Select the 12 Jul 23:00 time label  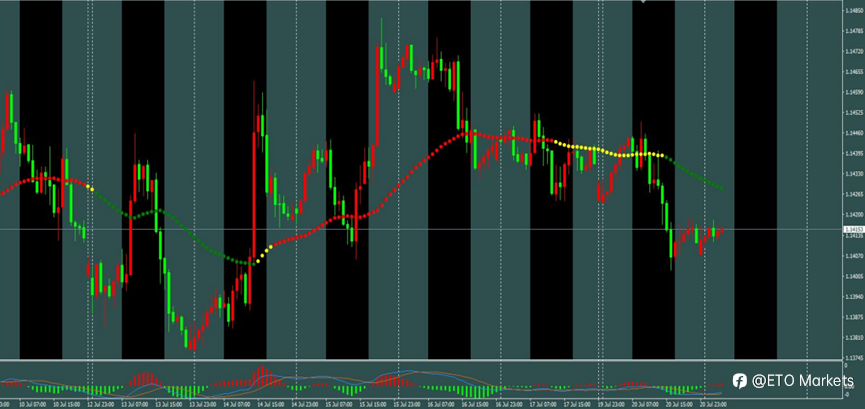101,405
